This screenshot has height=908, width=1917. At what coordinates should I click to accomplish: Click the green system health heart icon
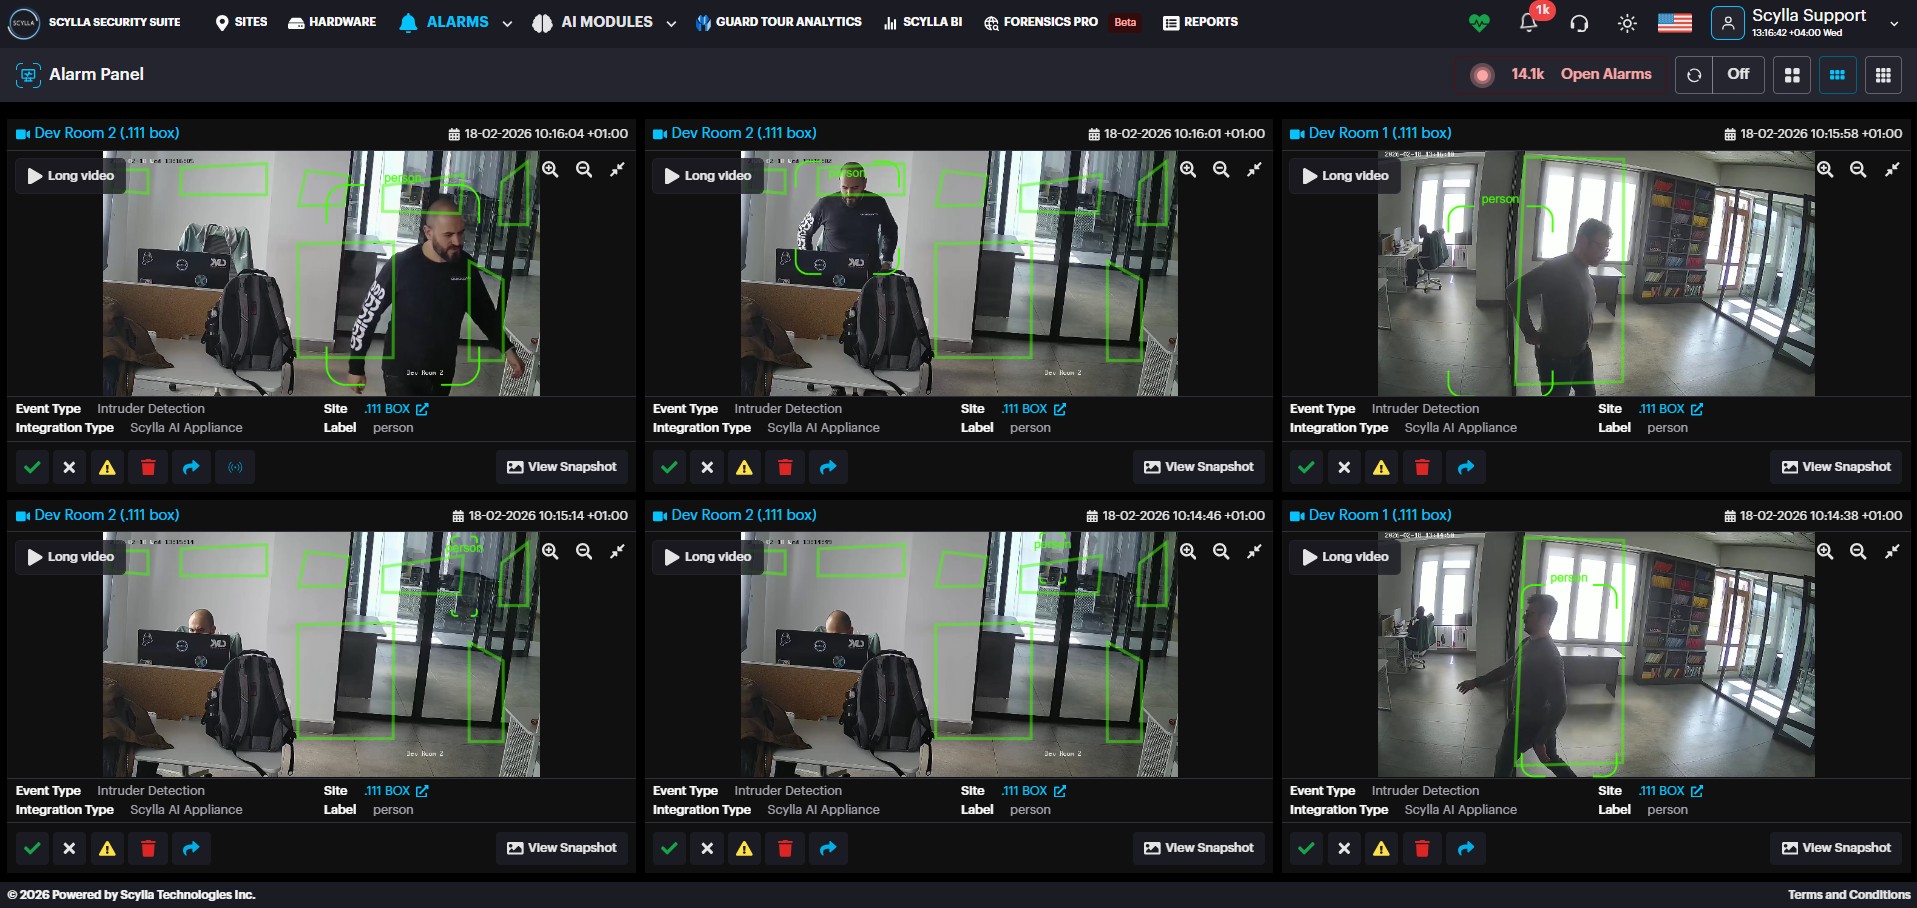(1479, 23)
